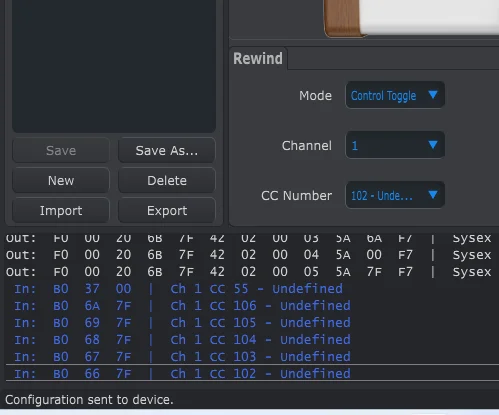
Task: Click the Mode dropdown arrow icon
Action: coord(433,95)
